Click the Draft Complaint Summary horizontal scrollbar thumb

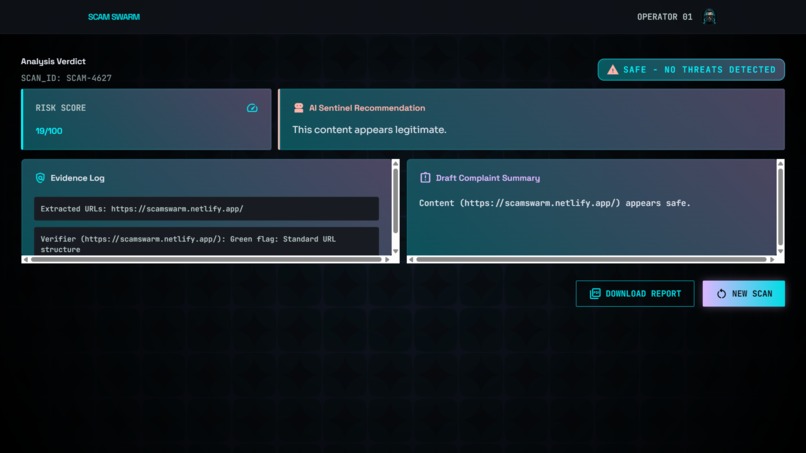click(592, 260)
